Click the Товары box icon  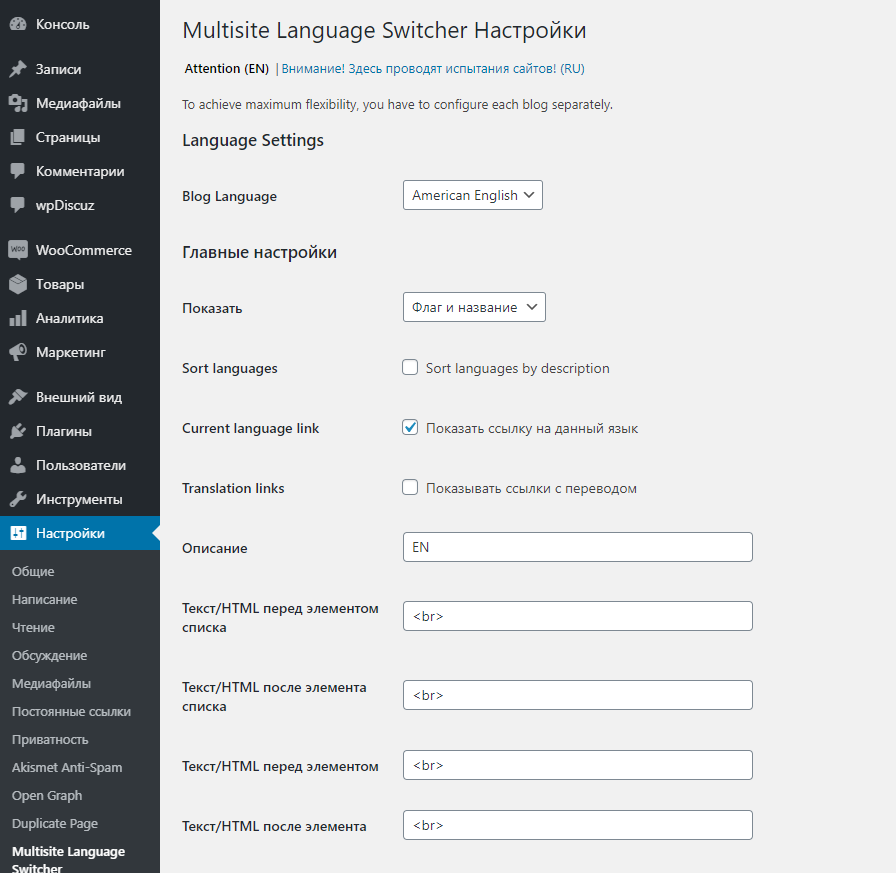pos(18,284)
